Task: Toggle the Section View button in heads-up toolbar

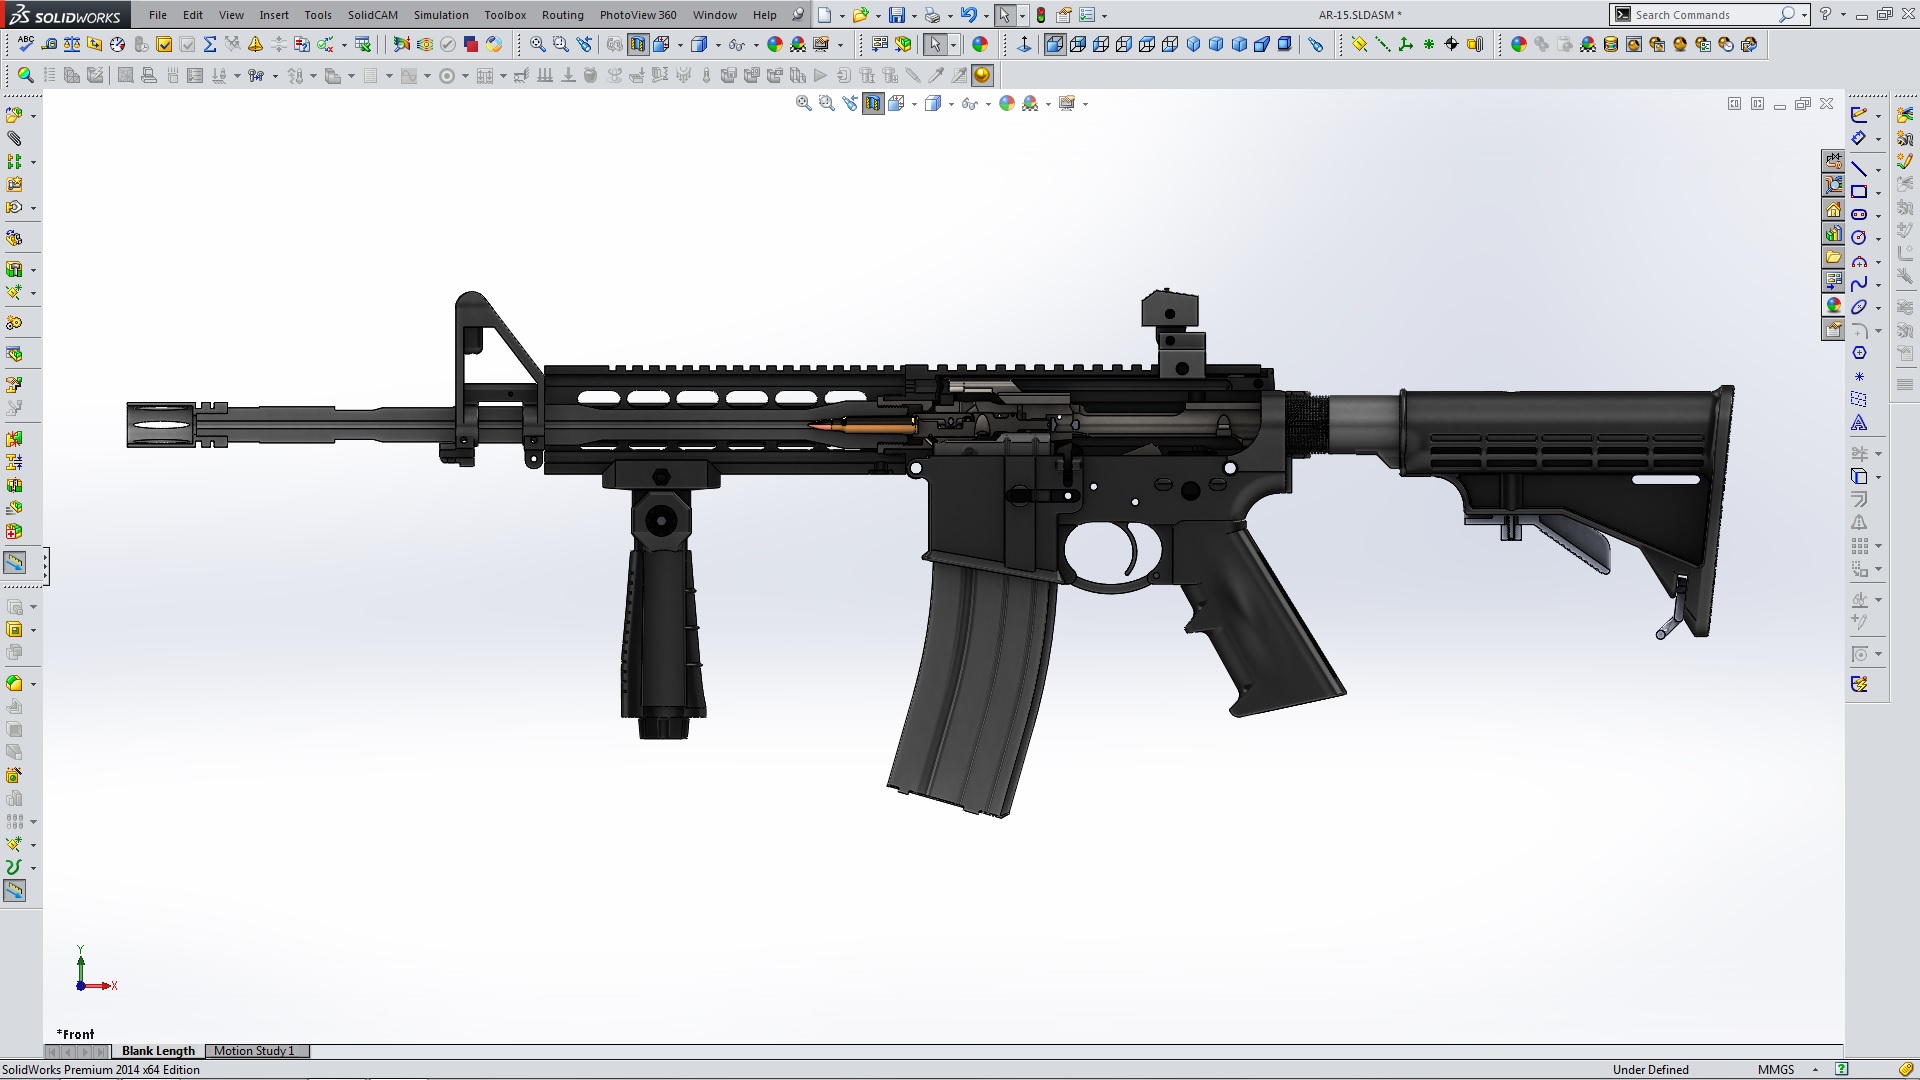Action: (x=873, y=103)
